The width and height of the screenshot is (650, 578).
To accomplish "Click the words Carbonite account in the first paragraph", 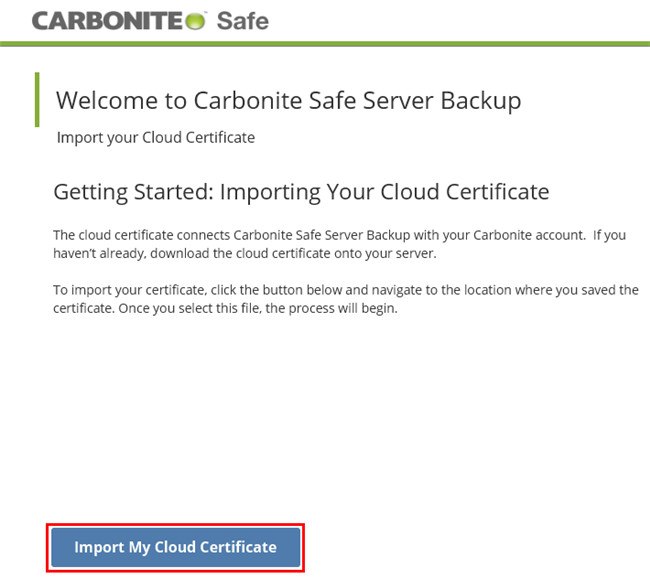I will [x=512, y=235].
